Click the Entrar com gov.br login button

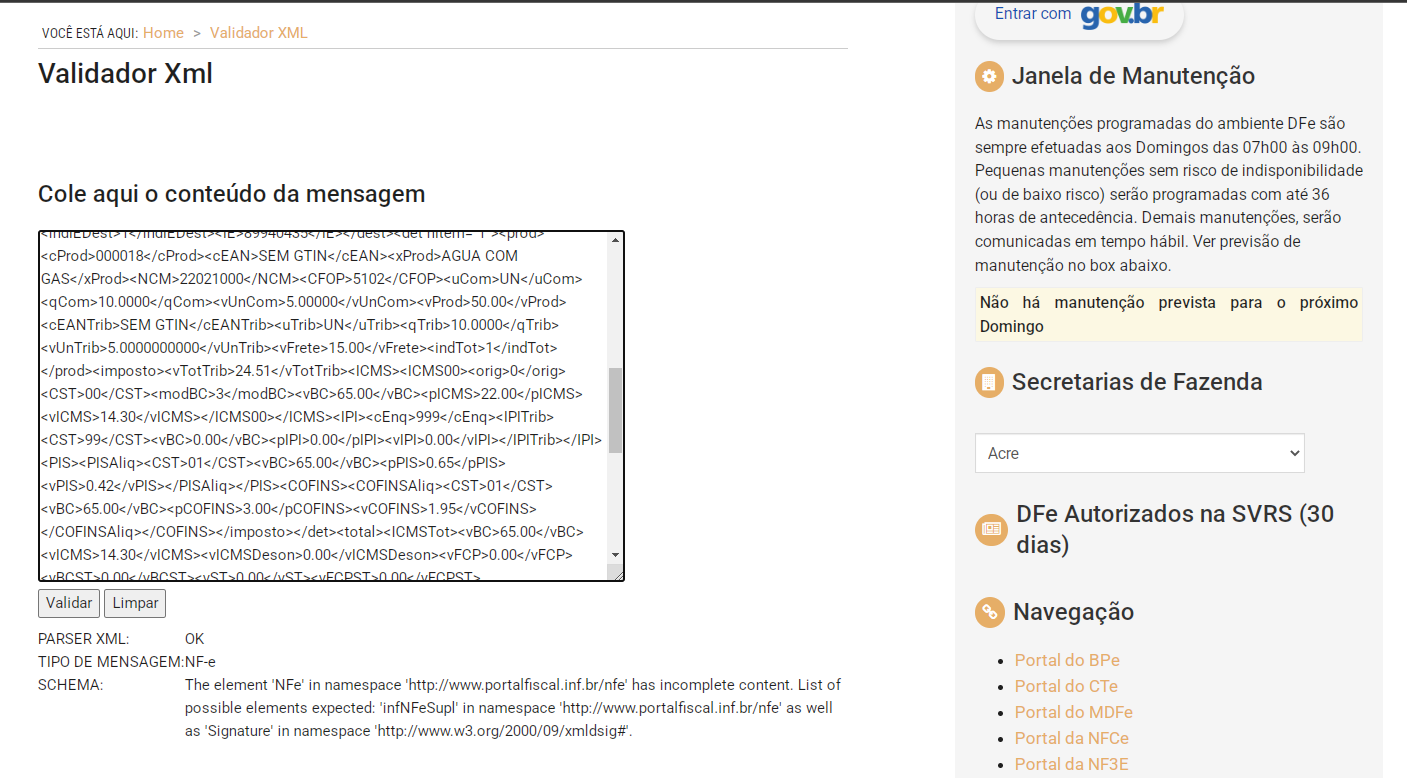1079,17
